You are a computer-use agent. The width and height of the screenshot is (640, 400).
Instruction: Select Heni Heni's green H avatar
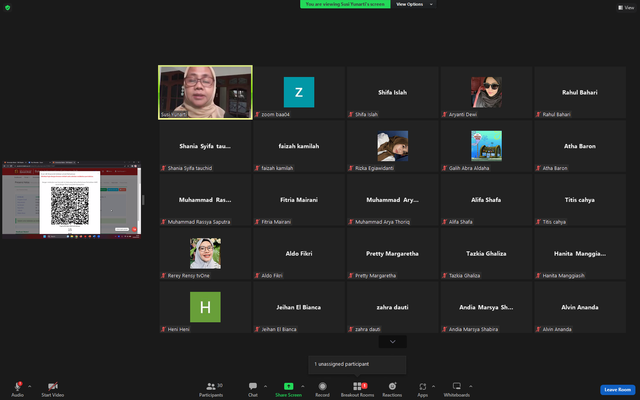pos(205,307)
